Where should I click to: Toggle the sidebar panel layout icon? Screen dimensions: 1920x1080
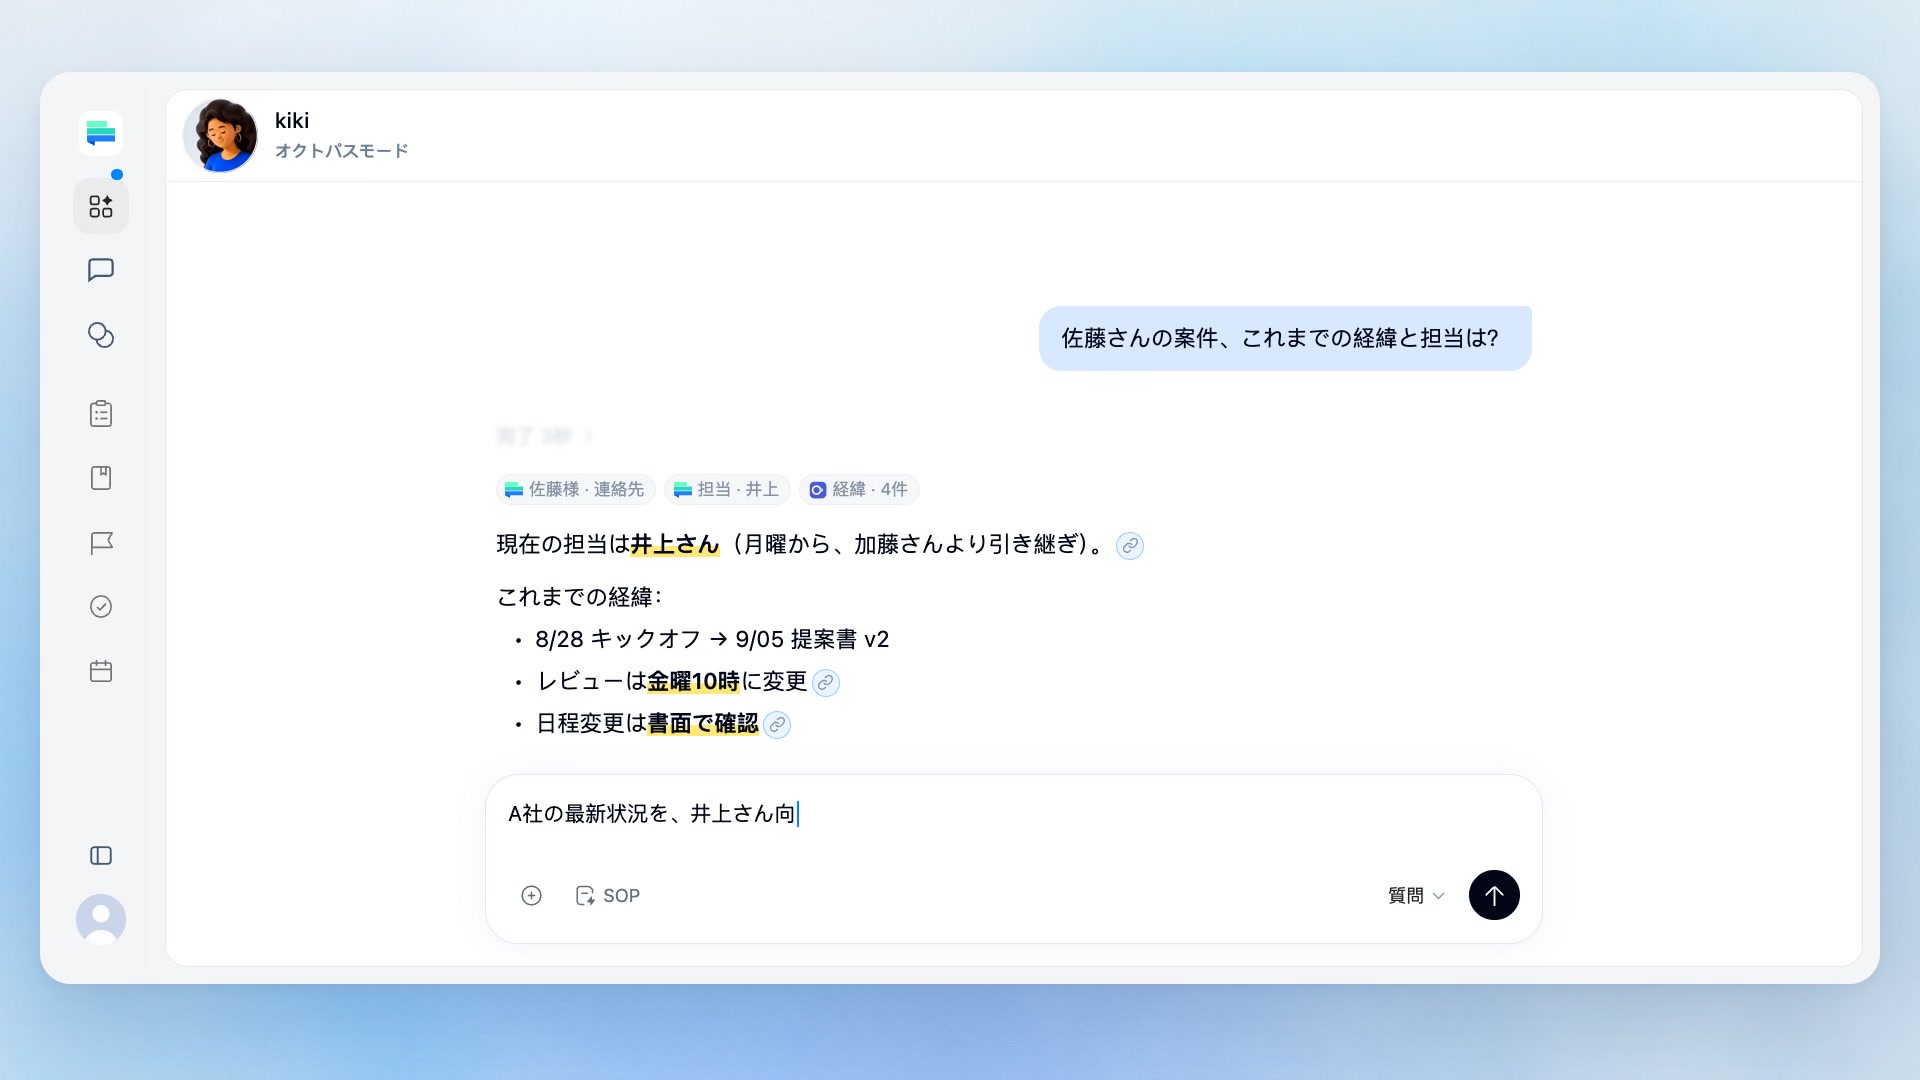coord(101,856)
